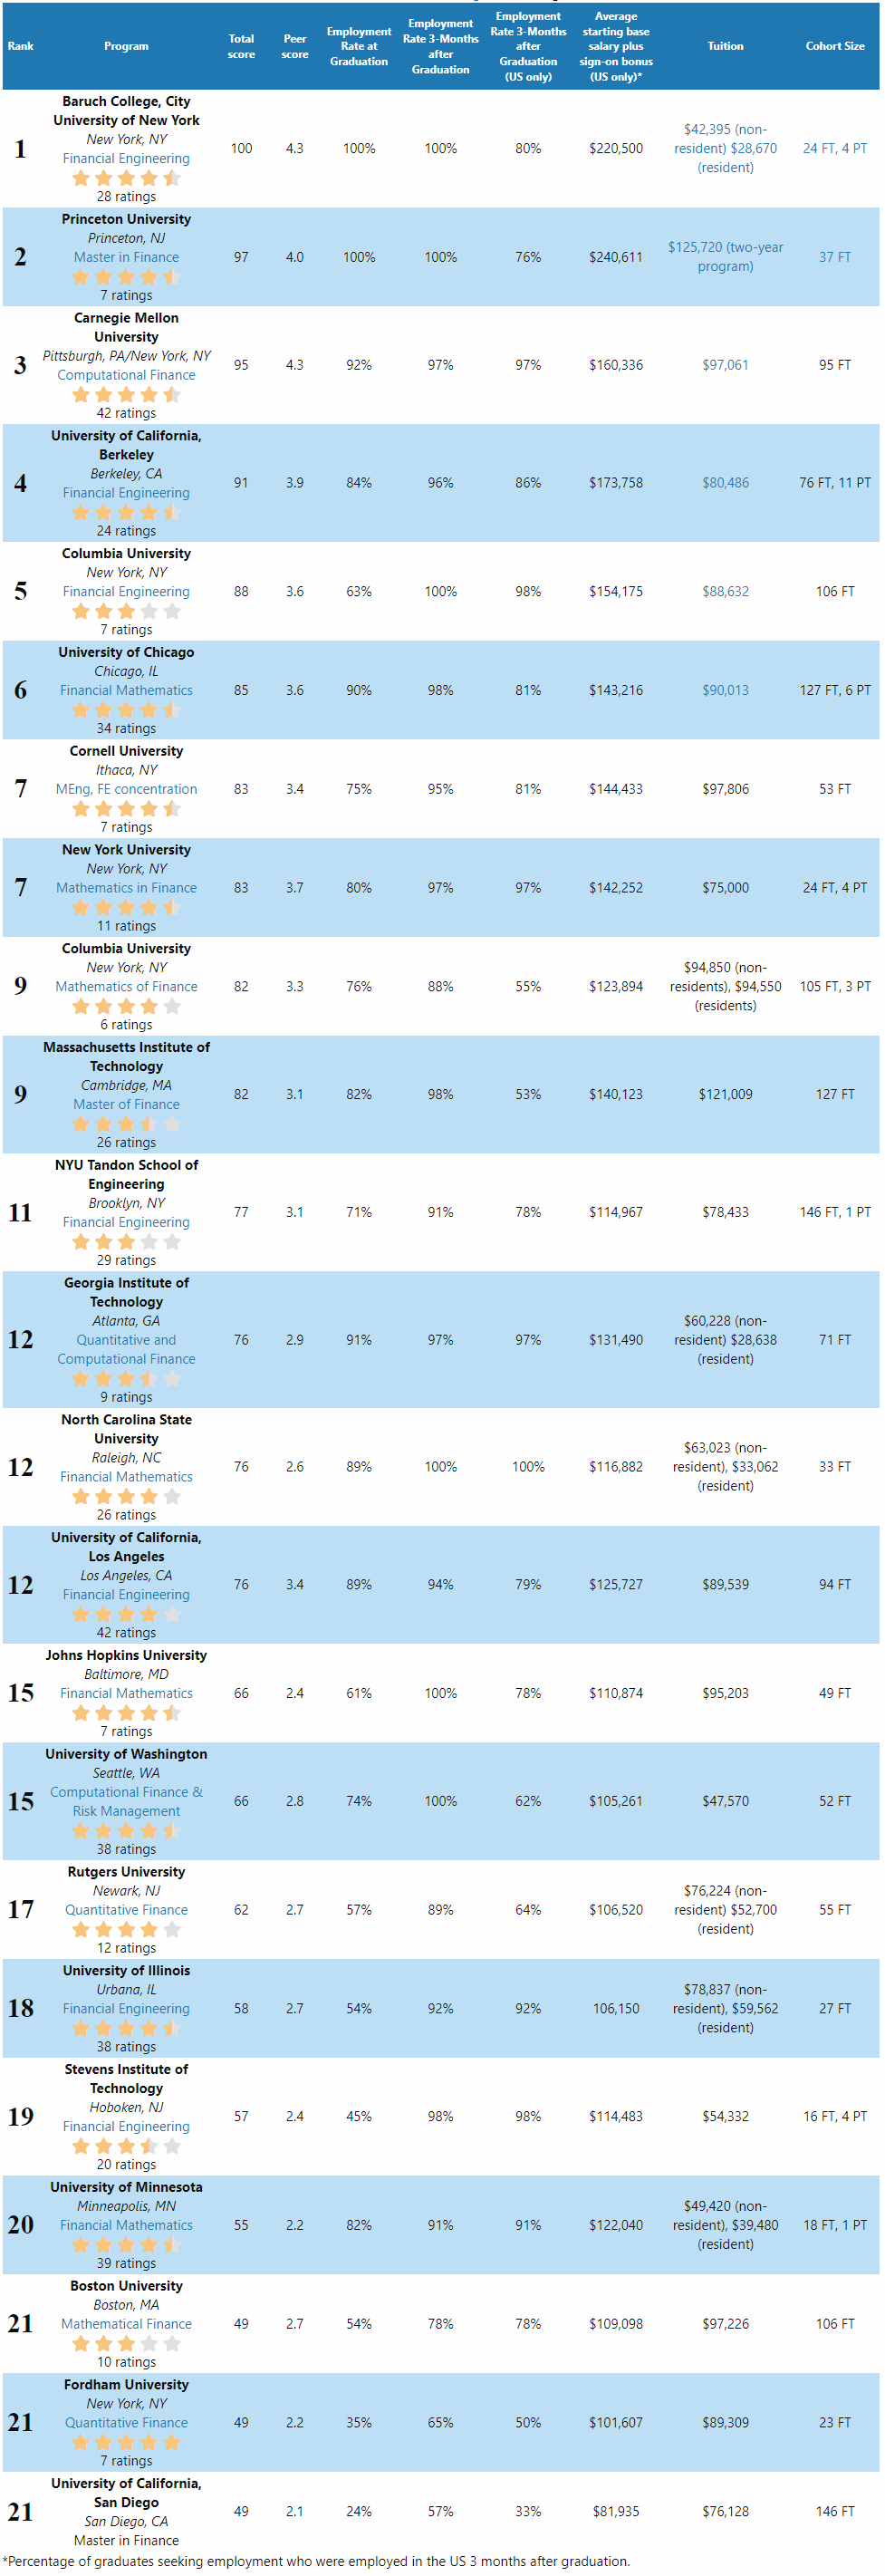Open the MEng, FE concentration link
This screenshot has height=2576, width=885.
point(126,789)
